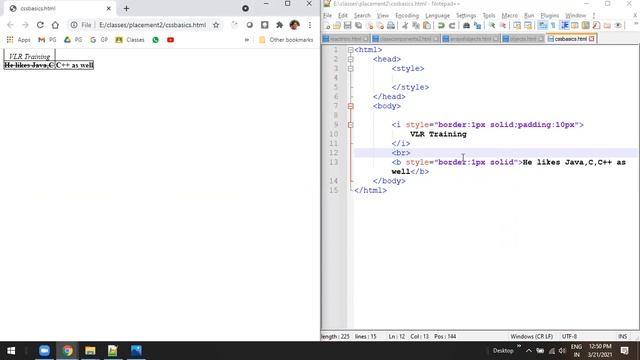Undo using the green arrow icon
This screenshot has width=640, height=360.
tap(441, 26)
